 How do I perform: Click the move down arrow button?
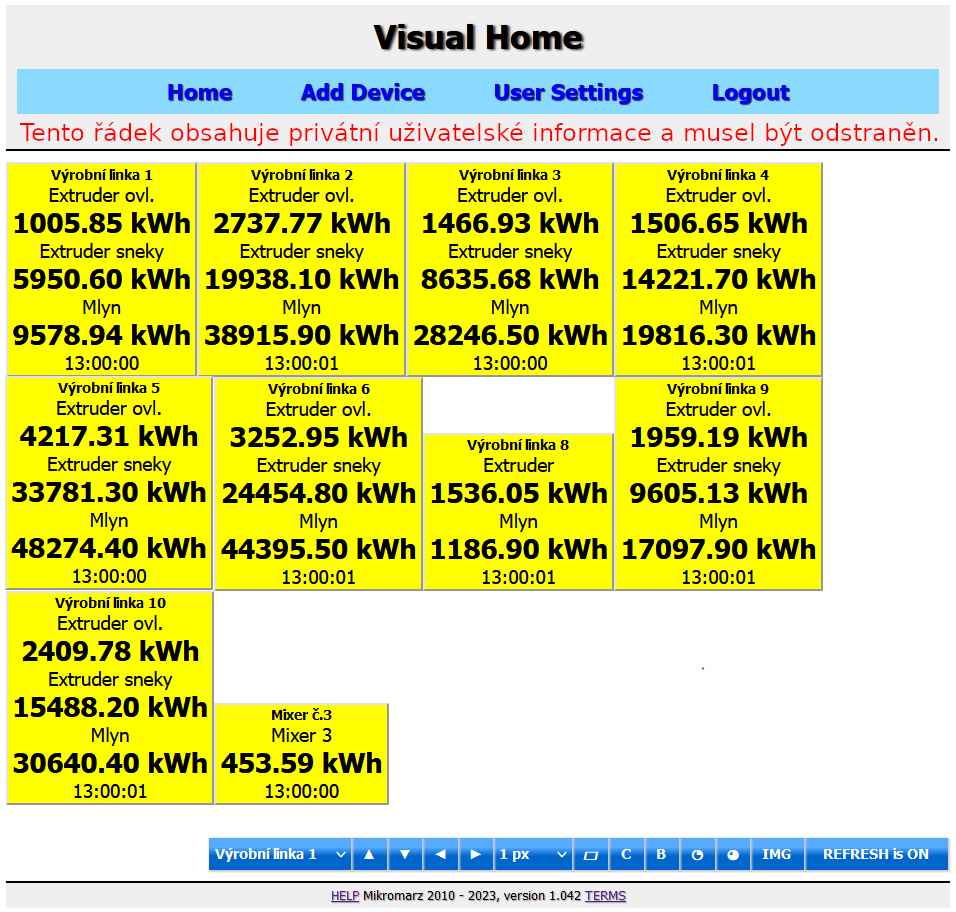pyautogui.click(x=405, y=854)
